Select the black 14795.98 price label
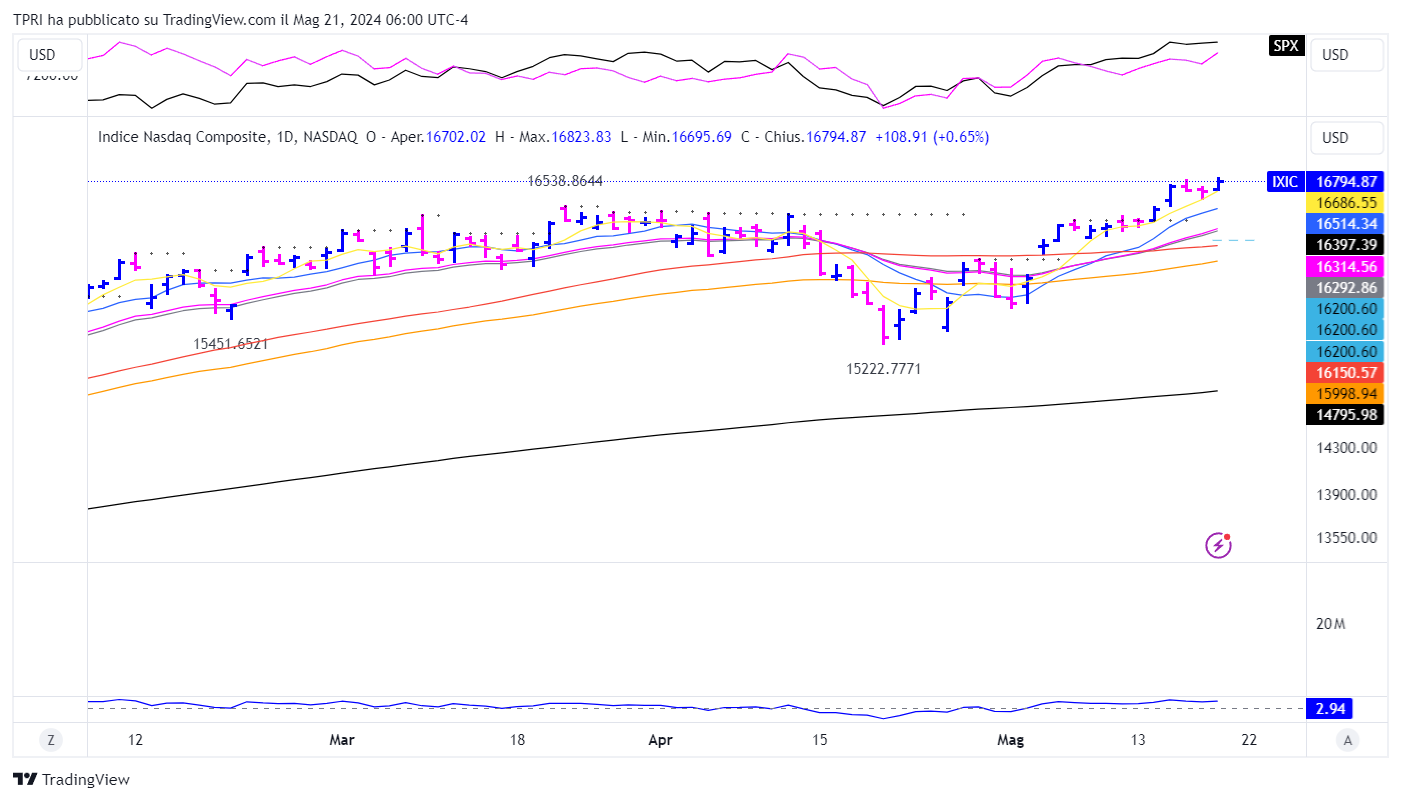 pos(1346,414)
